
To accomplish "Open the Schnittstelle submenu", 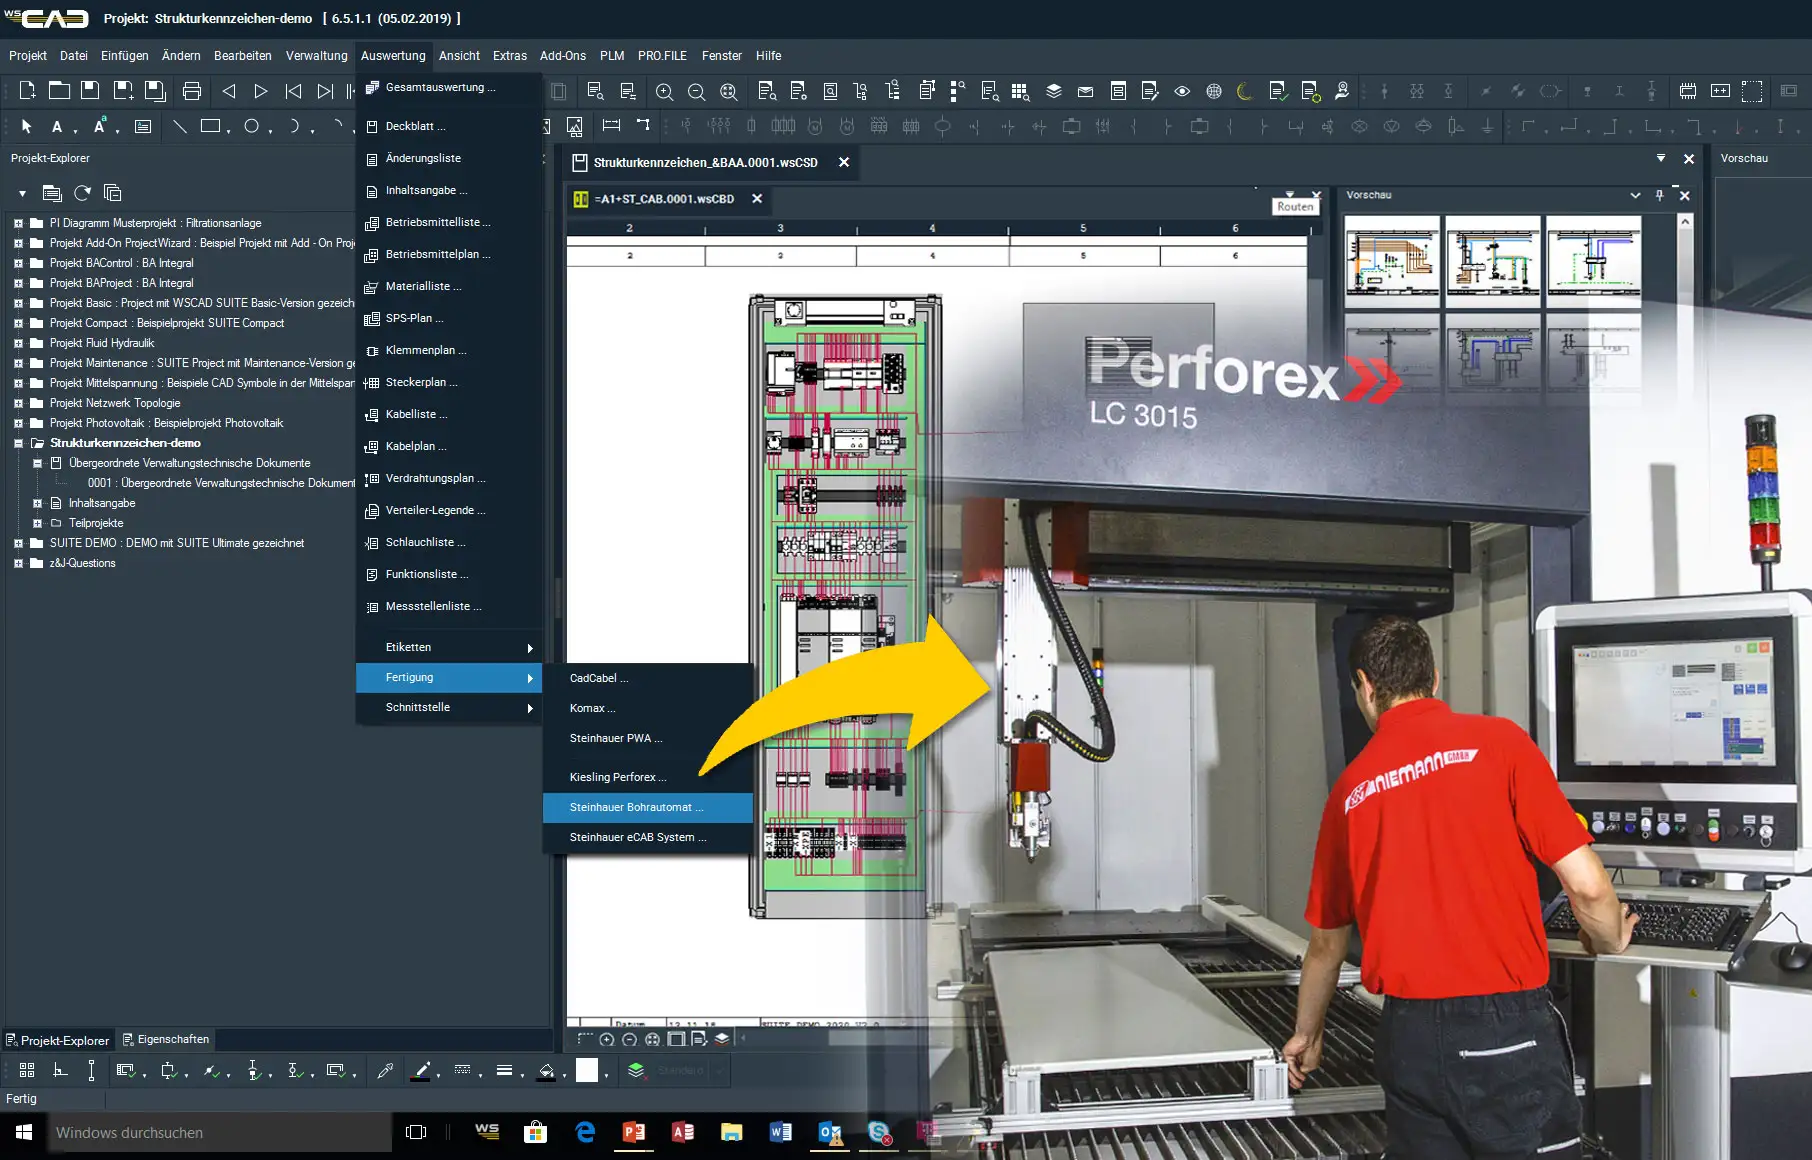I will [449, 707].
